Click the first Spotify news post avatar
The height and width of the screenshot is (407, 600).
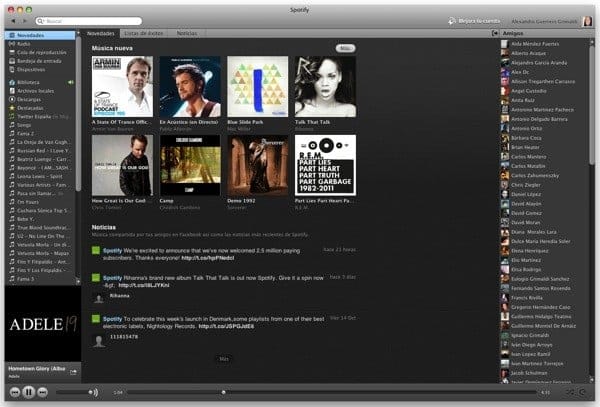pyautogui.click(x=96, y=251)
